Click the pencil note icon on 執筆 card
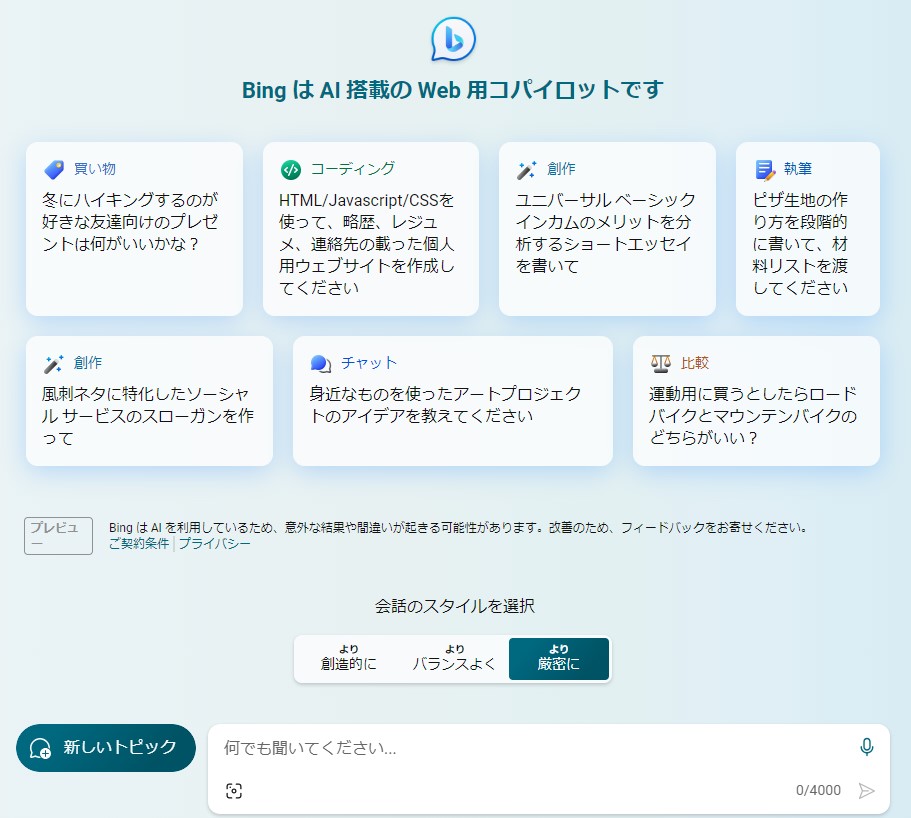911x818 pixels. [765, 169]
